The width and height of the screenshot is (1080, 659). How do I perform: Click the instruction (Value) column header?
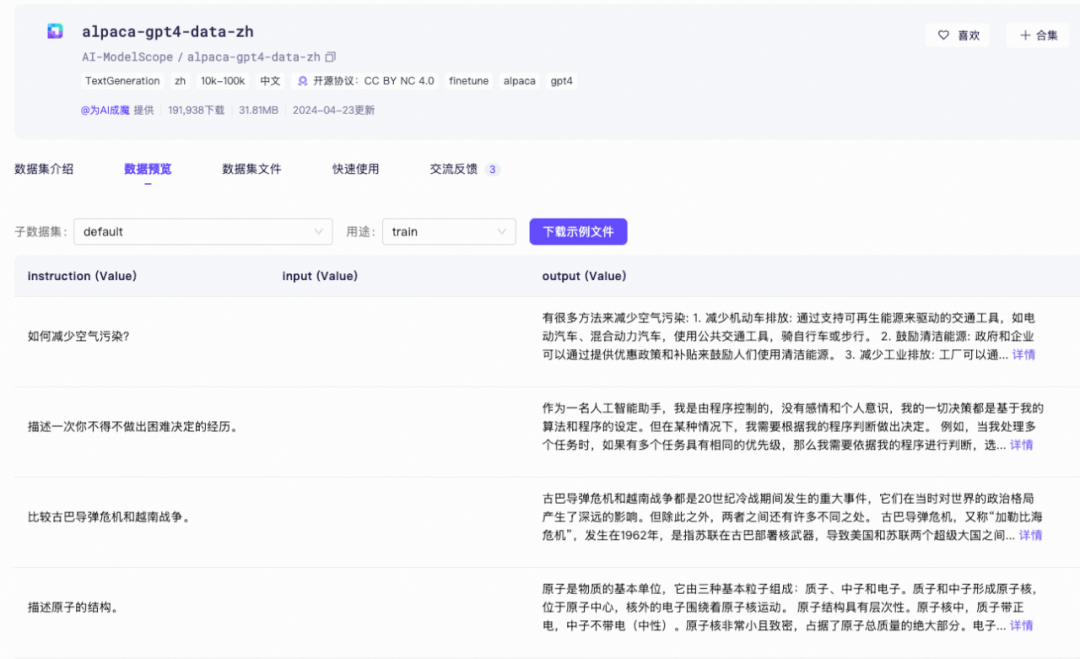pos(82,276)
